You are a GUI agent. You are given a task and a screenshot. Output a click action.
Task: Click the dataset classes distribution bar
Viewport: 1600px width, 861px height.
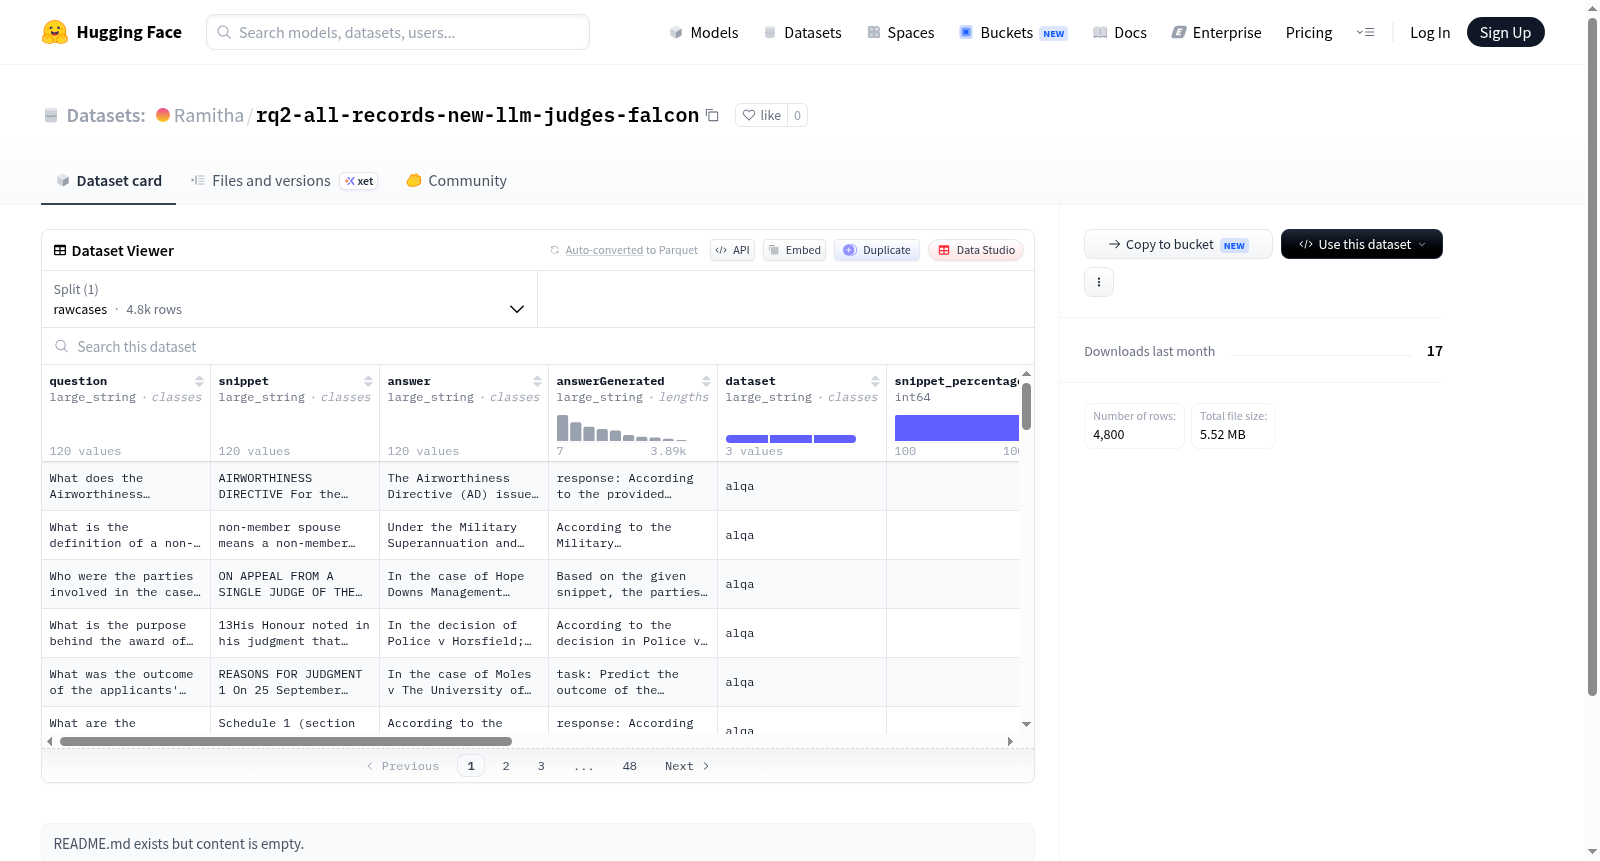791,438
